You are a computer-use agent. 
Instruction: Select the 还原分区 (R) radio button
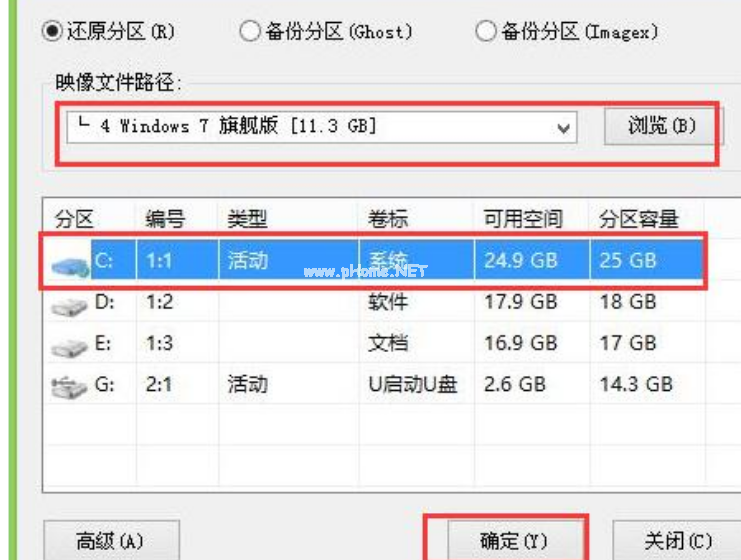[51, 32]
